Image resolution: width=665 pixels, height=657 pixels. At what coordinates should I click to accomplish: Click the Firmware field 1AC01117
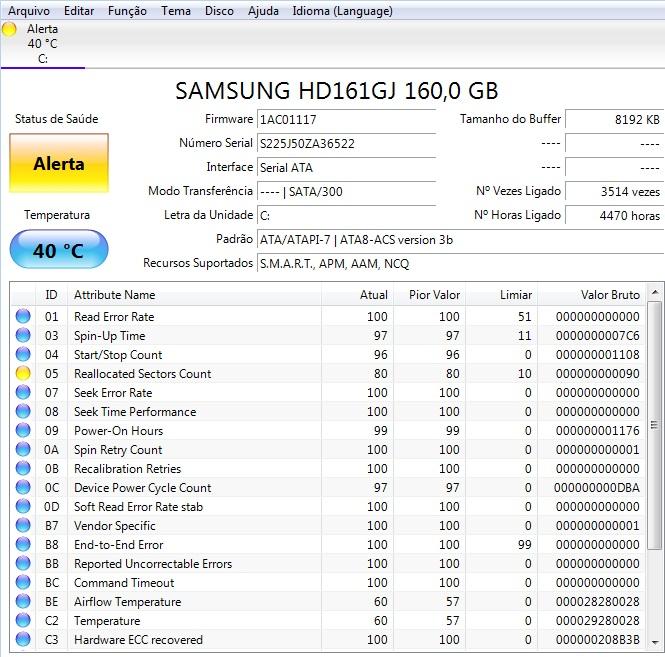[x=346, y=119]
